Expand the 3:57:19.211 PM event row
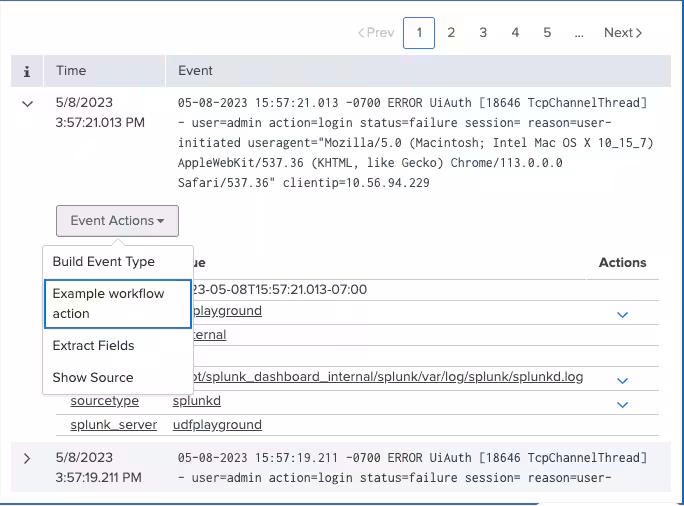Screen dimensions: 684x506 pos(27,458)
